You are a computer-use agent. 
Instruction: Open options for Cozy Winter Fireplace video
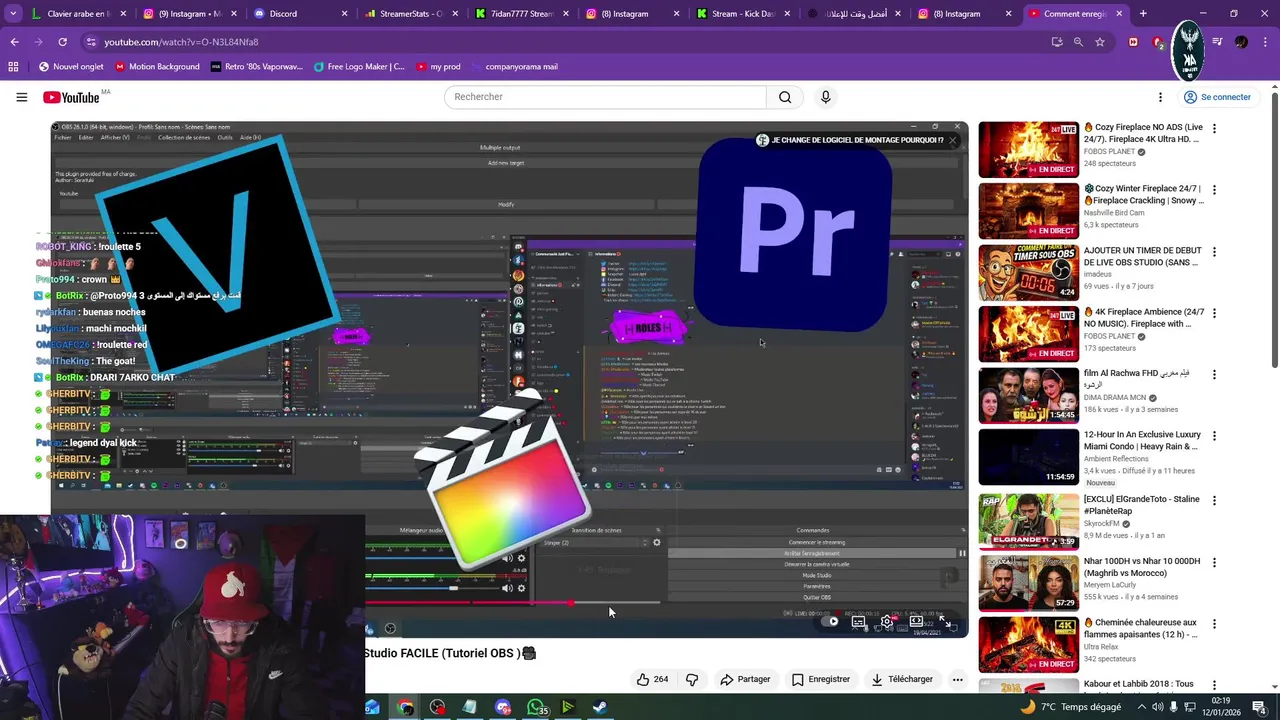tap(1214, 190)
